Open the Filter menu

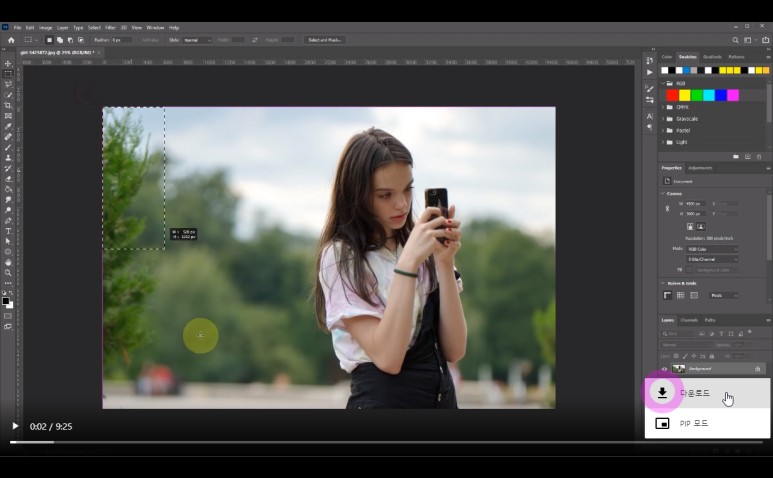click(110, 28)
